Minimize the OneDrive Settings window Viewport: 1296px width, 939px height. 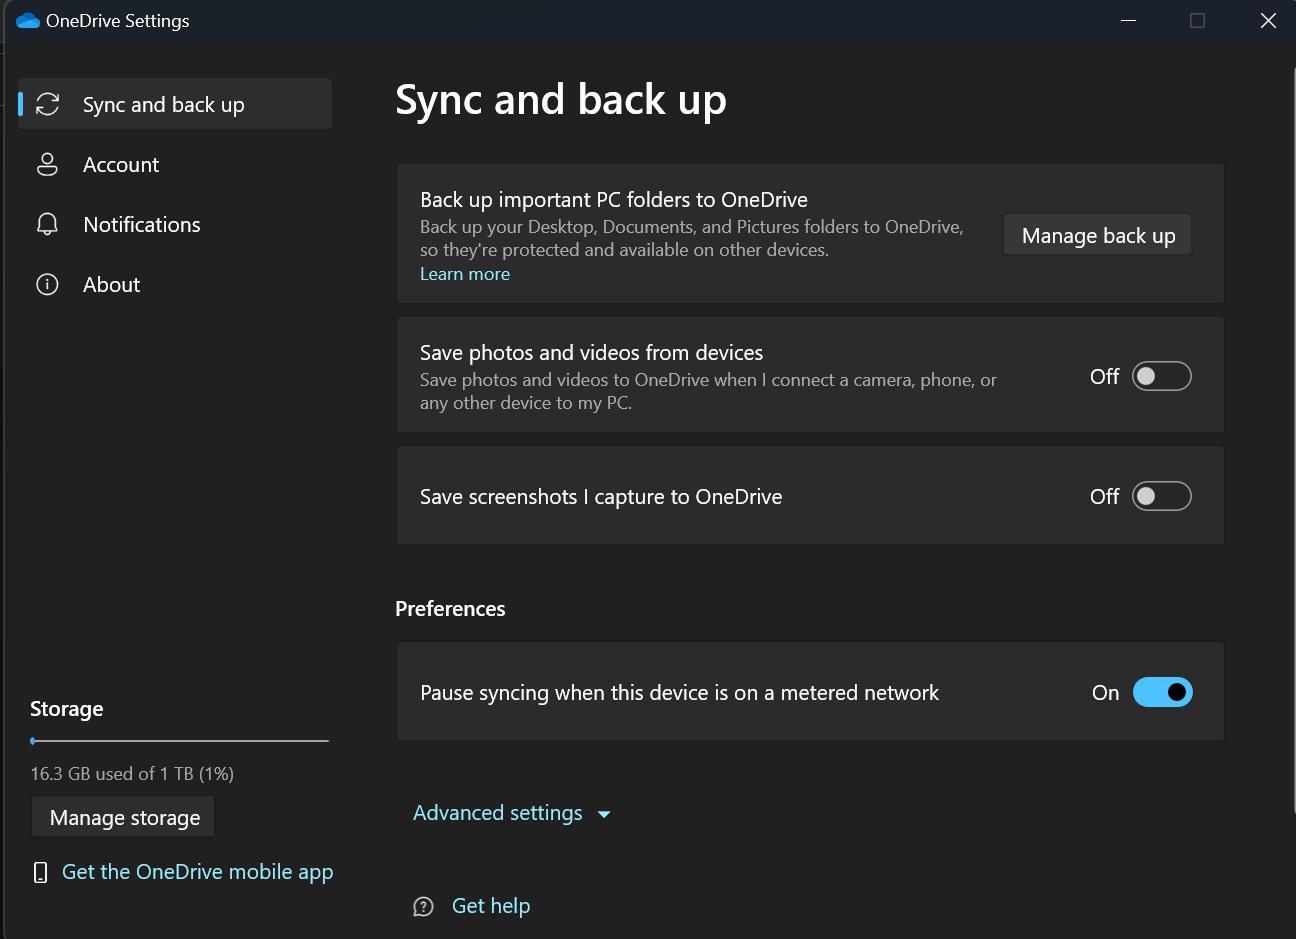coord(1128,21)
